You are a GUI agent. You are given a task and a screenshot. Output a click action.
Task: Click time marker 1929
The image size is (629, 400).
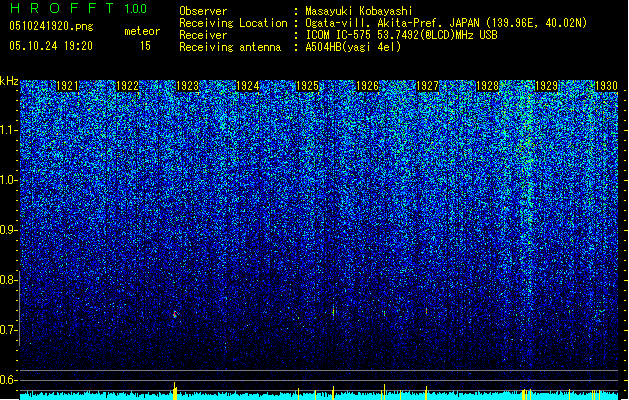547,86
